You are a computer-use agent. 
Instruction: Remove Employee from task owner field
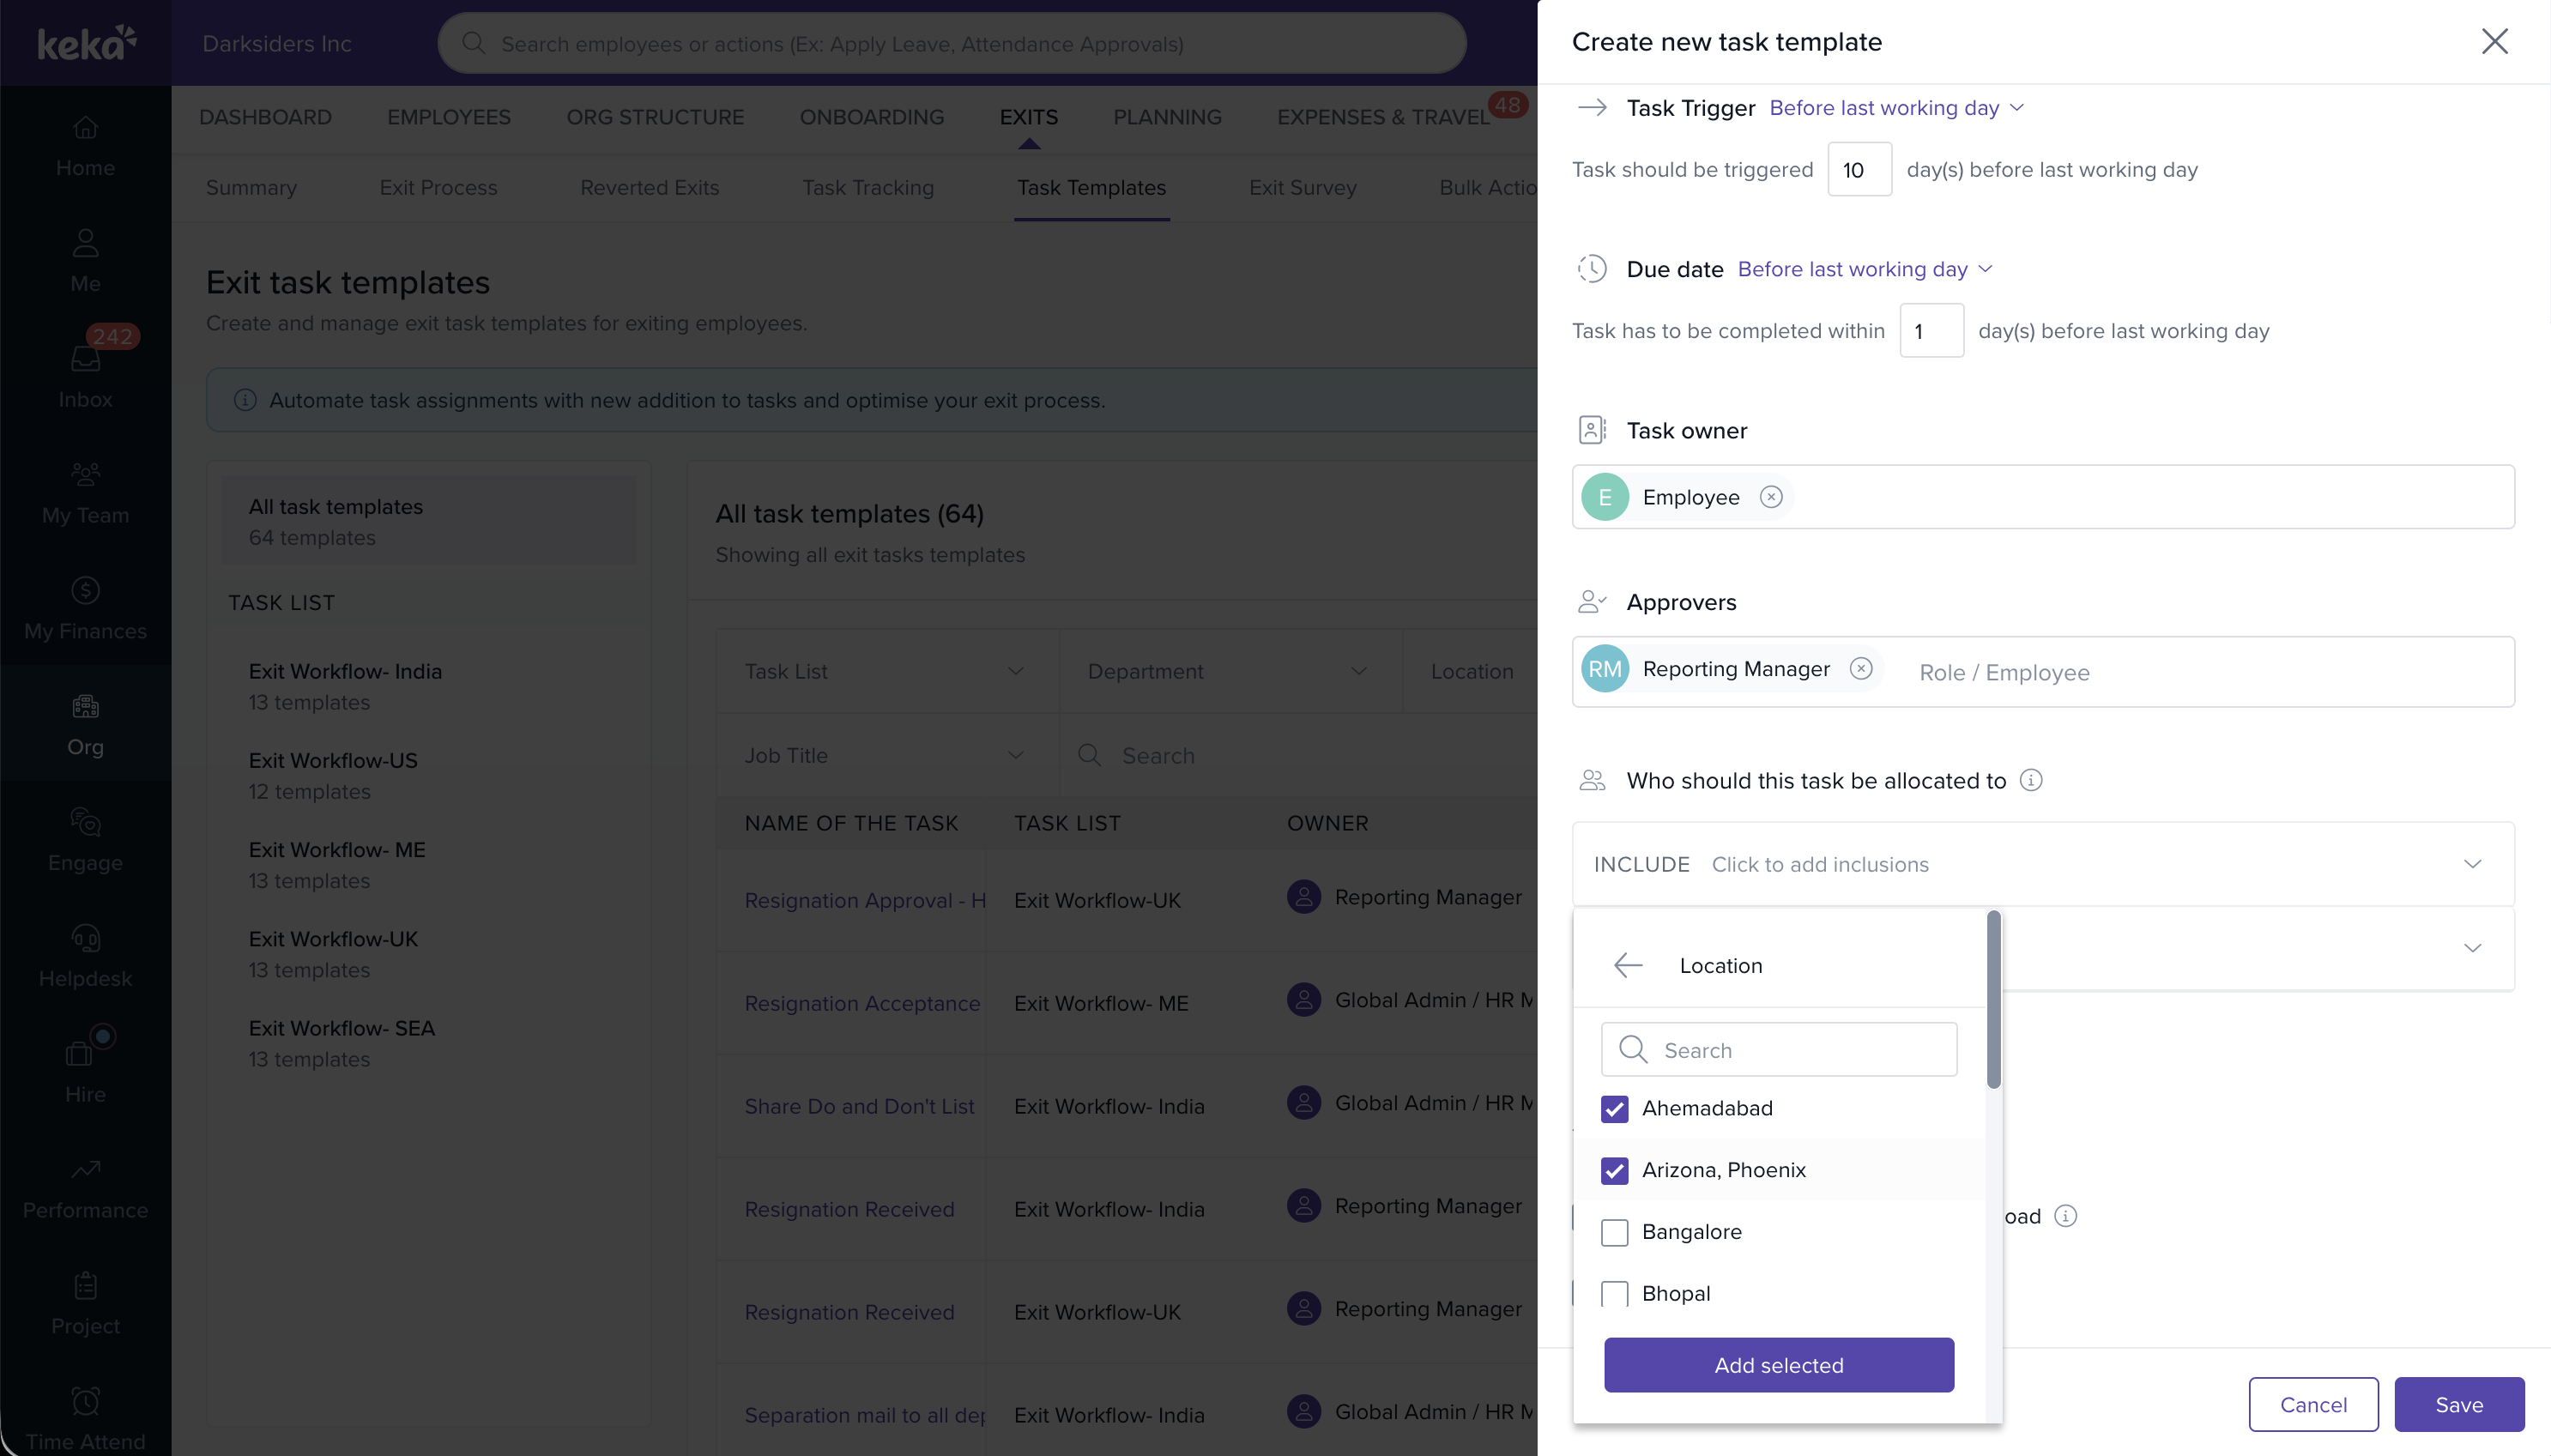pos(1770,497)
